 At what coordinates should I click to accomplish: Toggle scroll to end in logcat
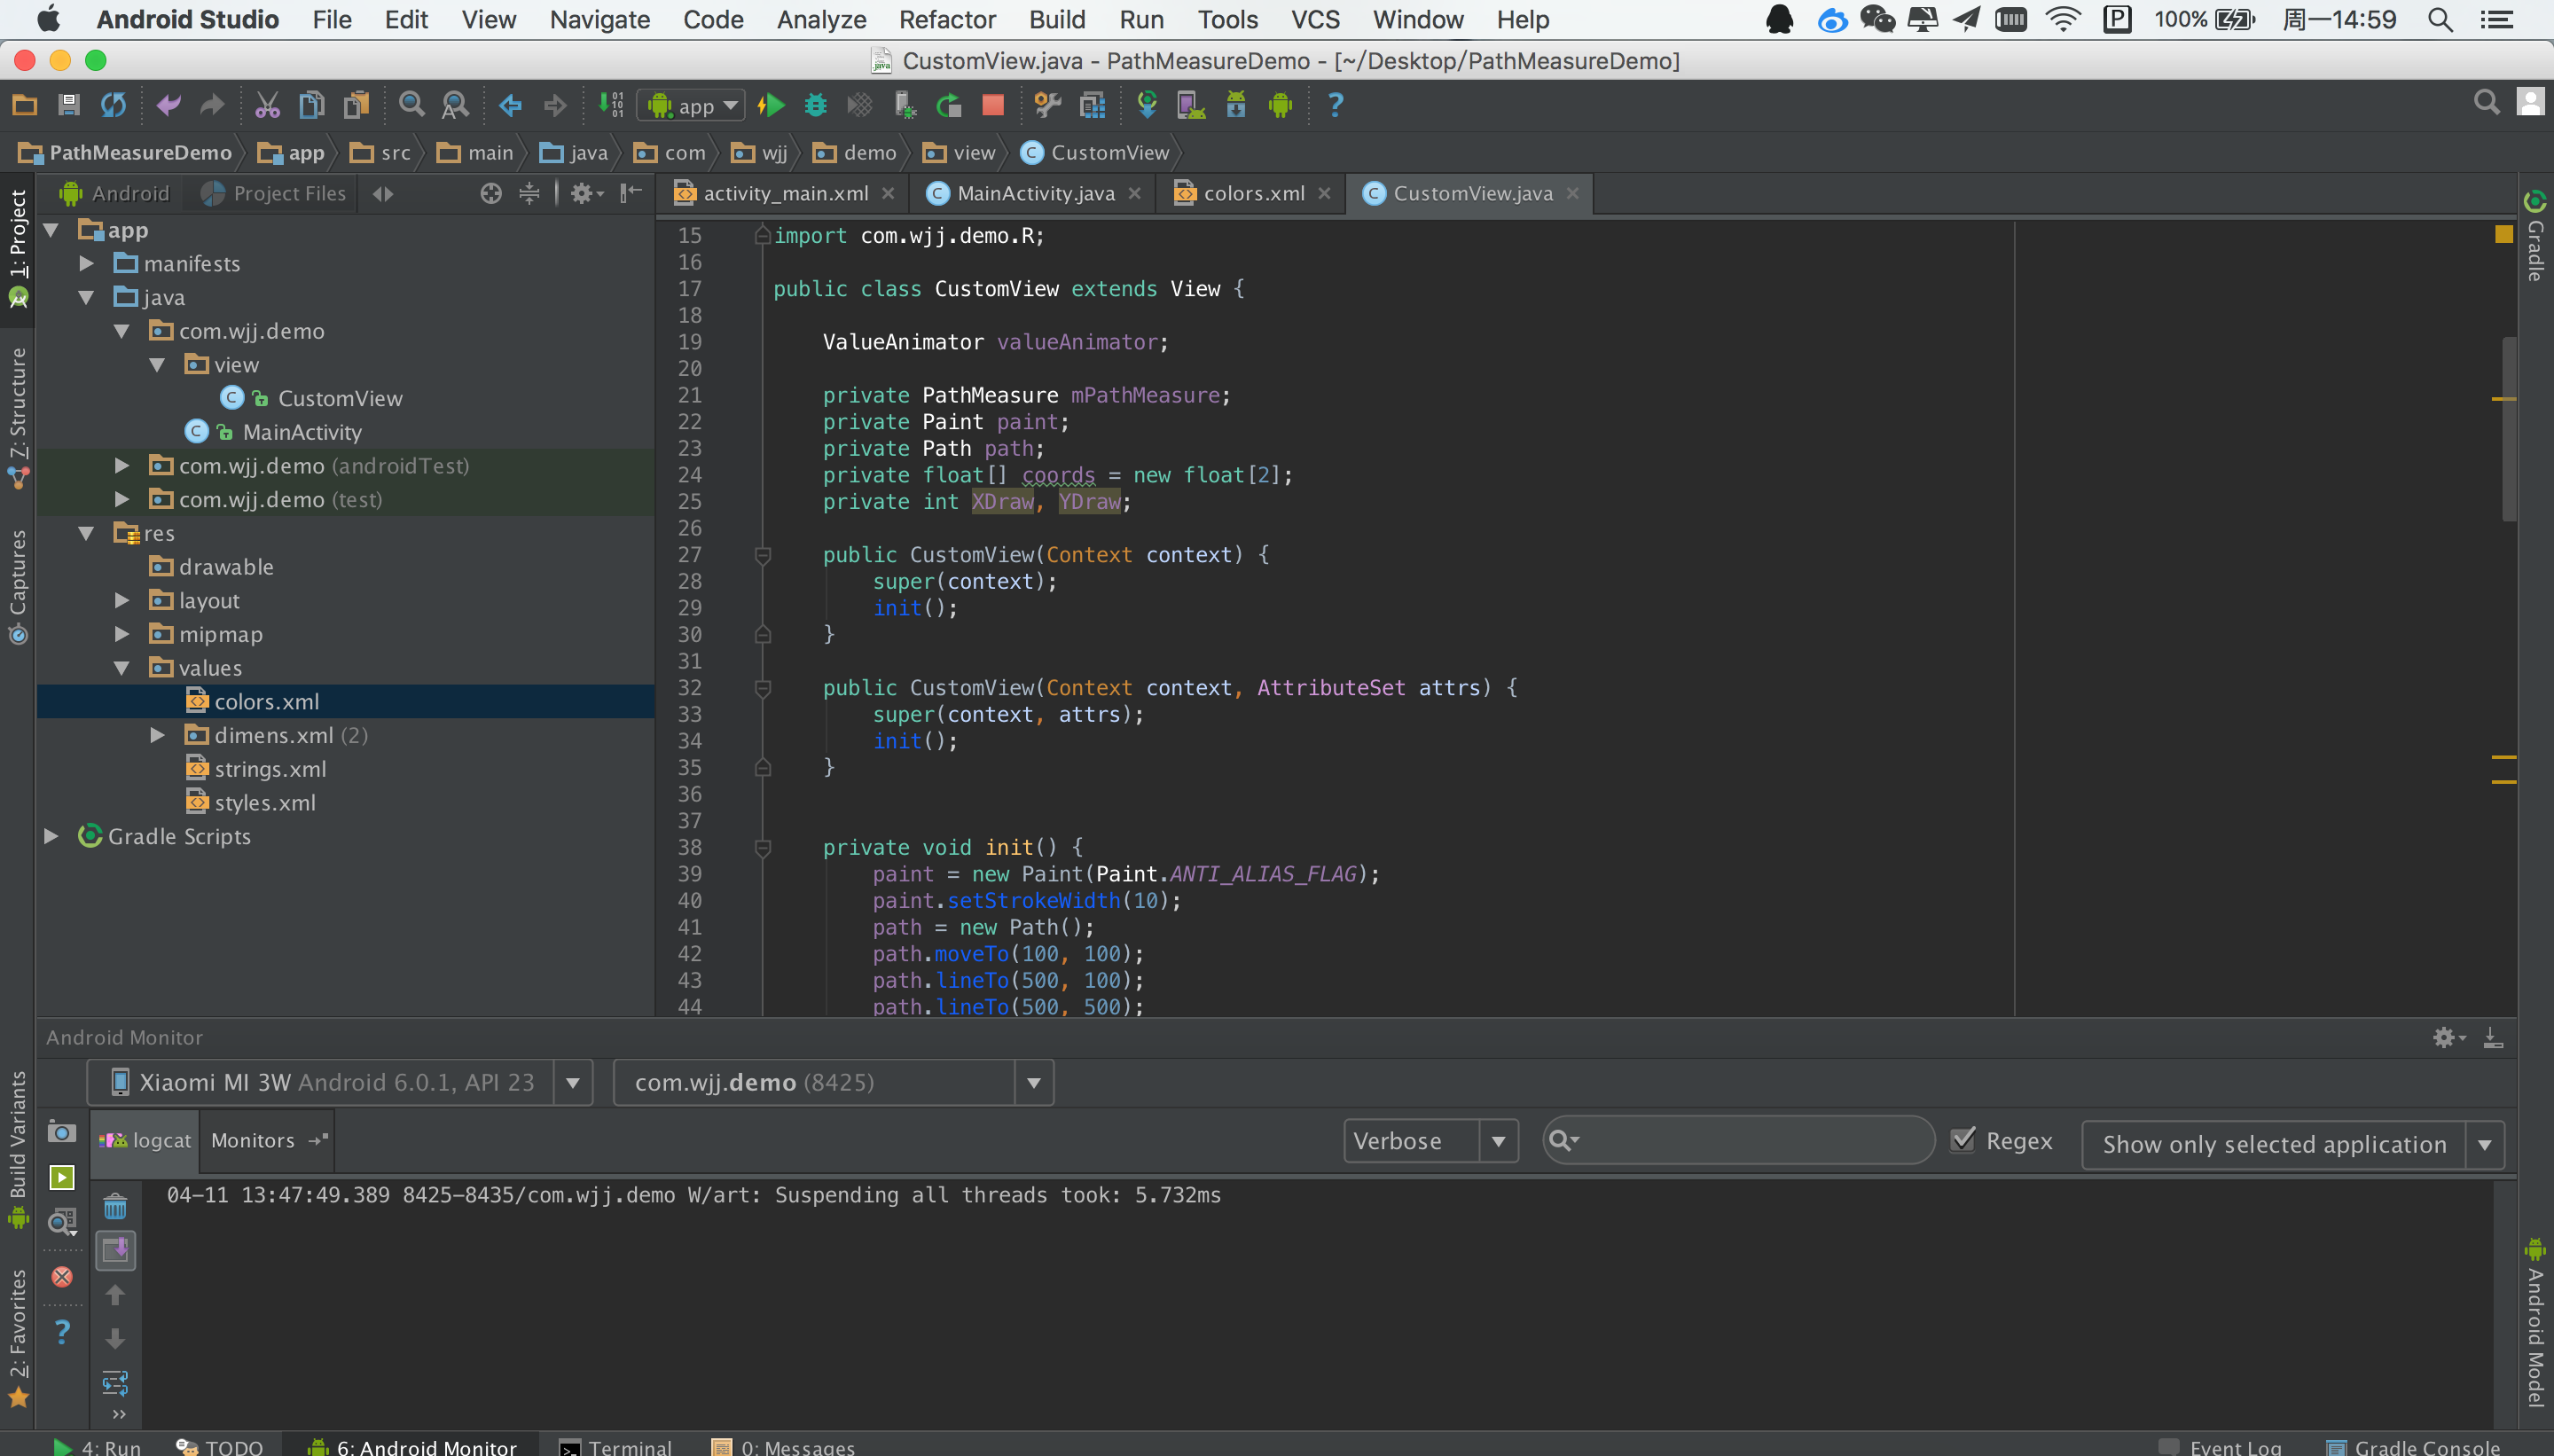click(x=115, y=1250)
